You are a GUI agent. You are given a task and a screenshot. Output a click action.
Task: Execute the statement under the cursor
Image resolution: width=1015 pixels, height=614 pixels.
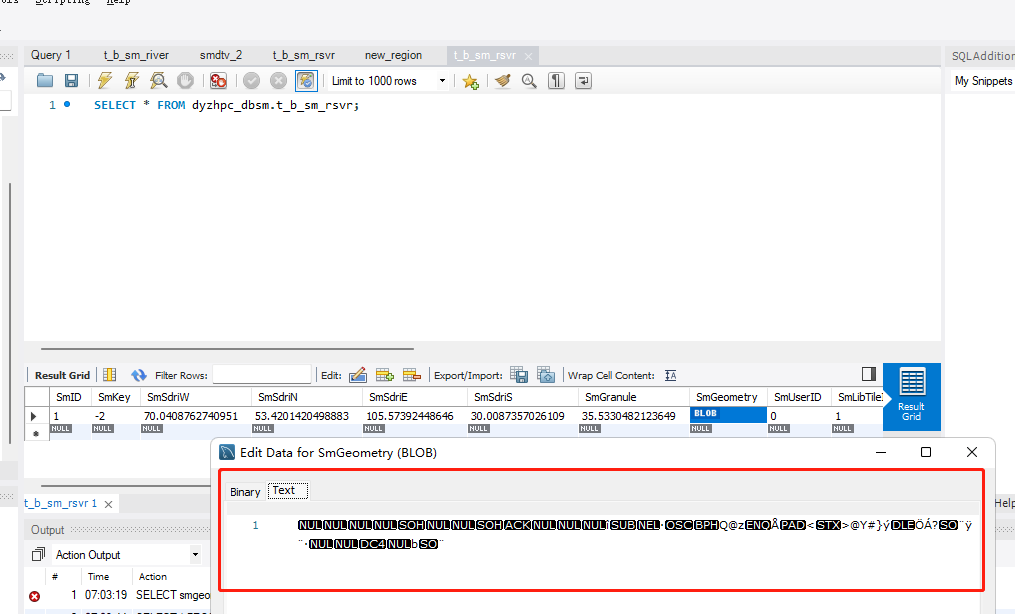click(131, 81)
